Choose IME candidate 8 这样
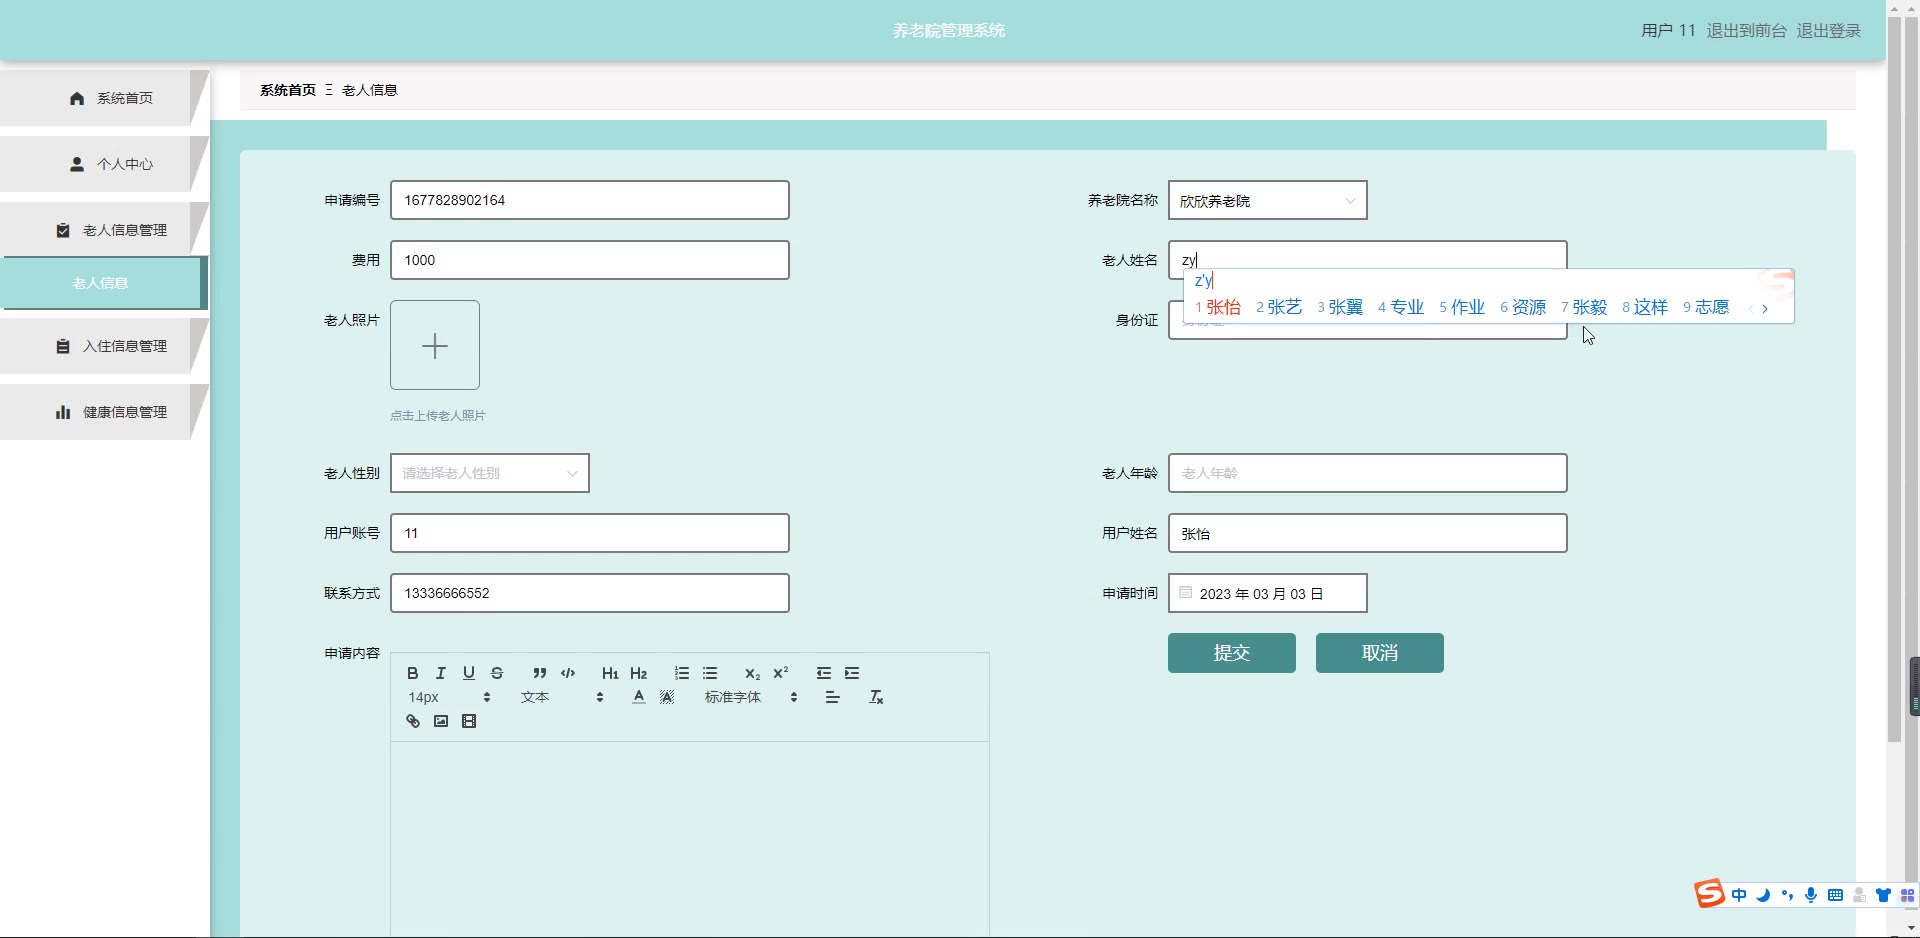1920x938 pixels. click(x=1645, y=307)
